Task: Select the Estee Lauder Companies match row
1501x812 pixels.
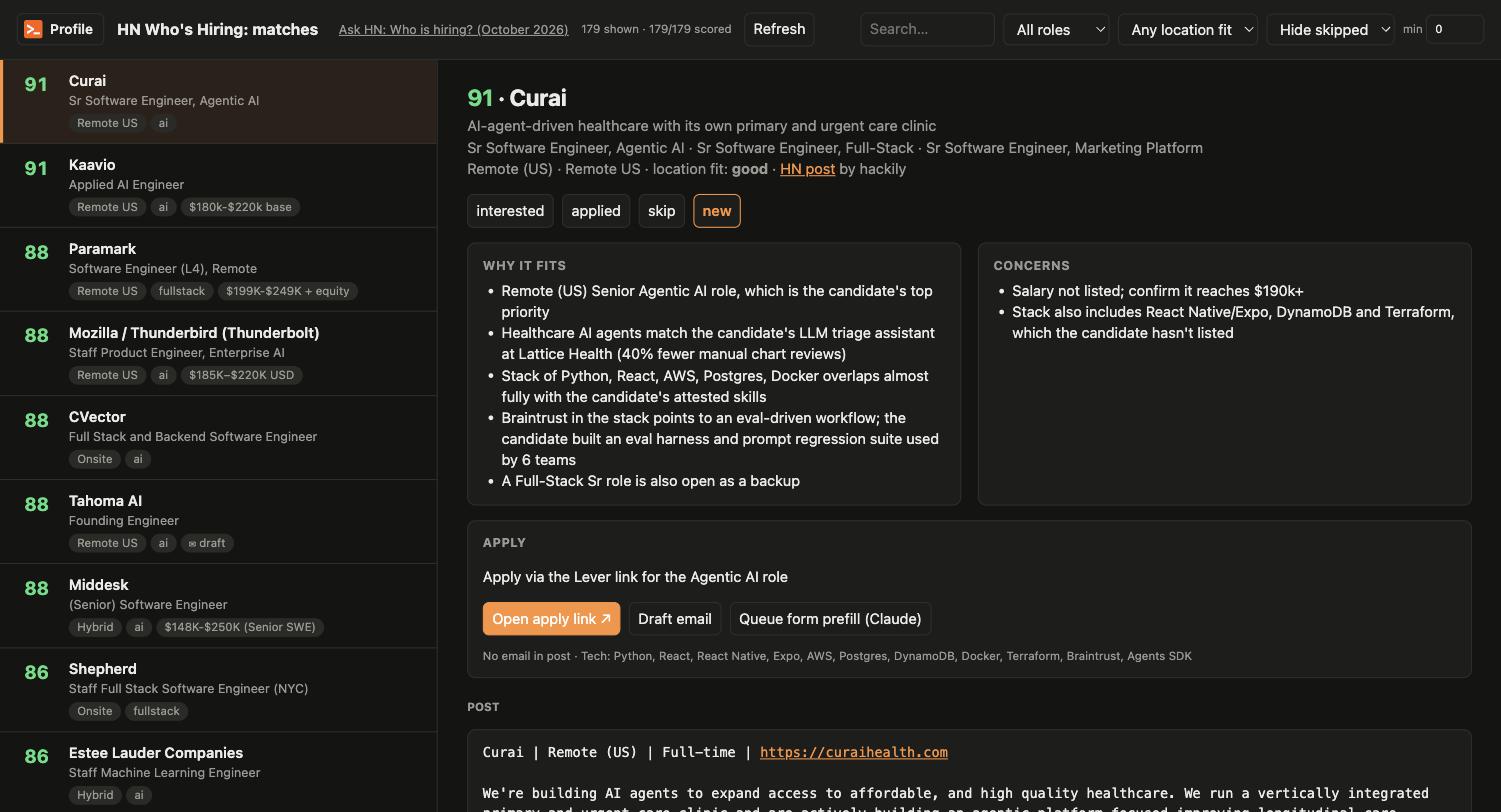Action: tap(219, 772)
